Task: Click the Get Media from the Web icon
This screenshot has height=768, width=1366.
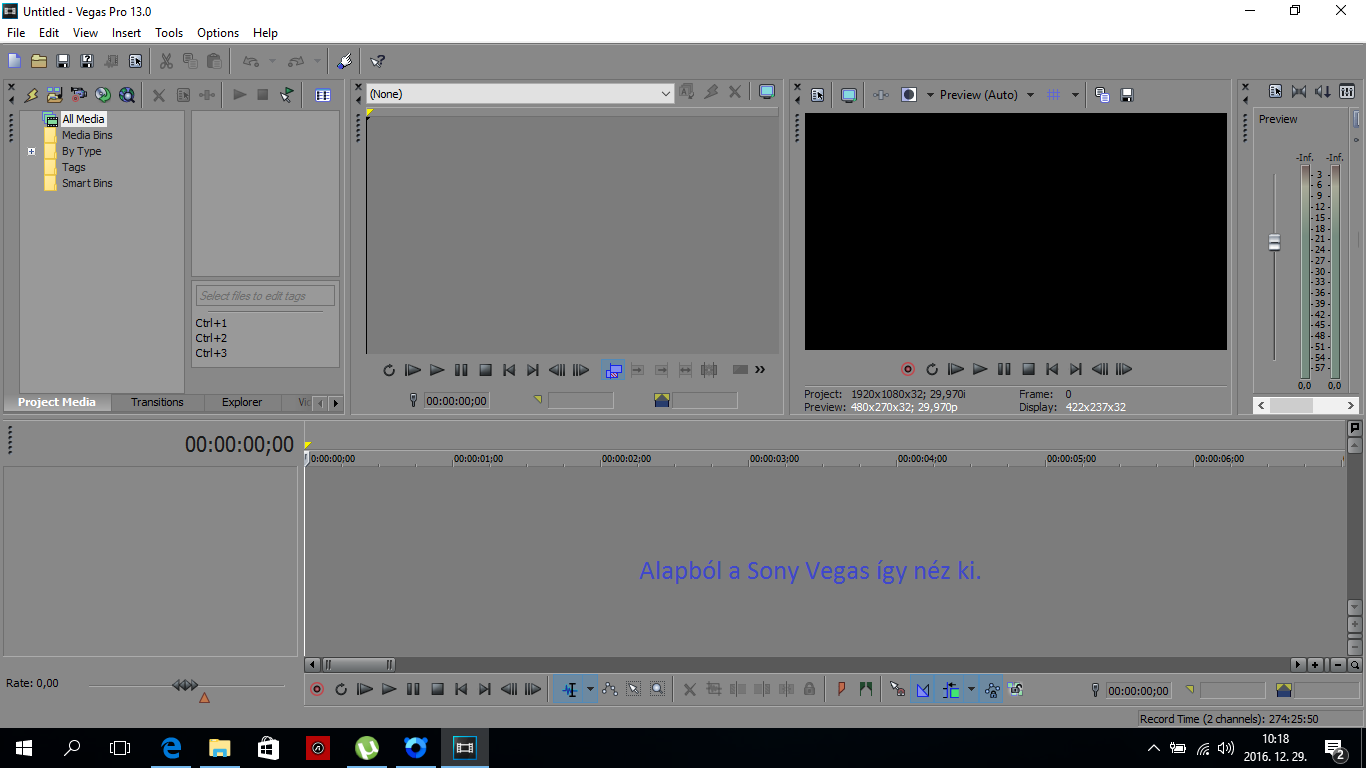Action: coord(127,95)
